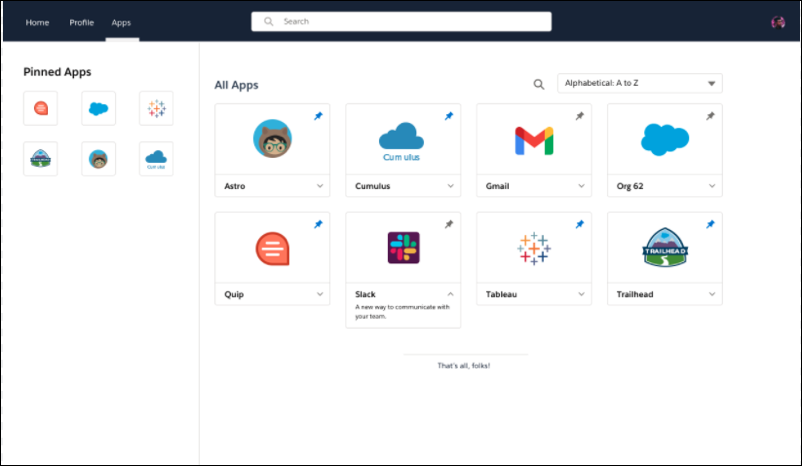This screenshot has width=802, height=466.
Task: Click the Tableau logo in All Apps
Action: tap(534, 248)
